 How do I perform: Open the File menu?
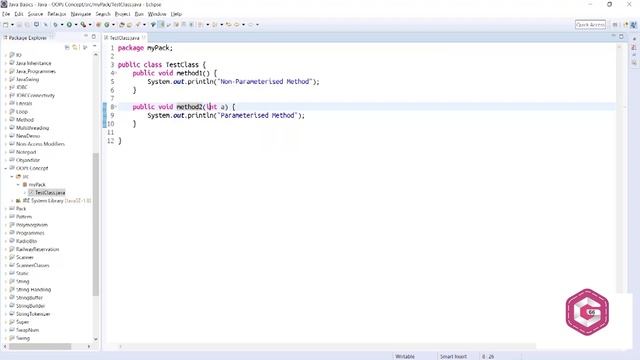pos(6,14)
